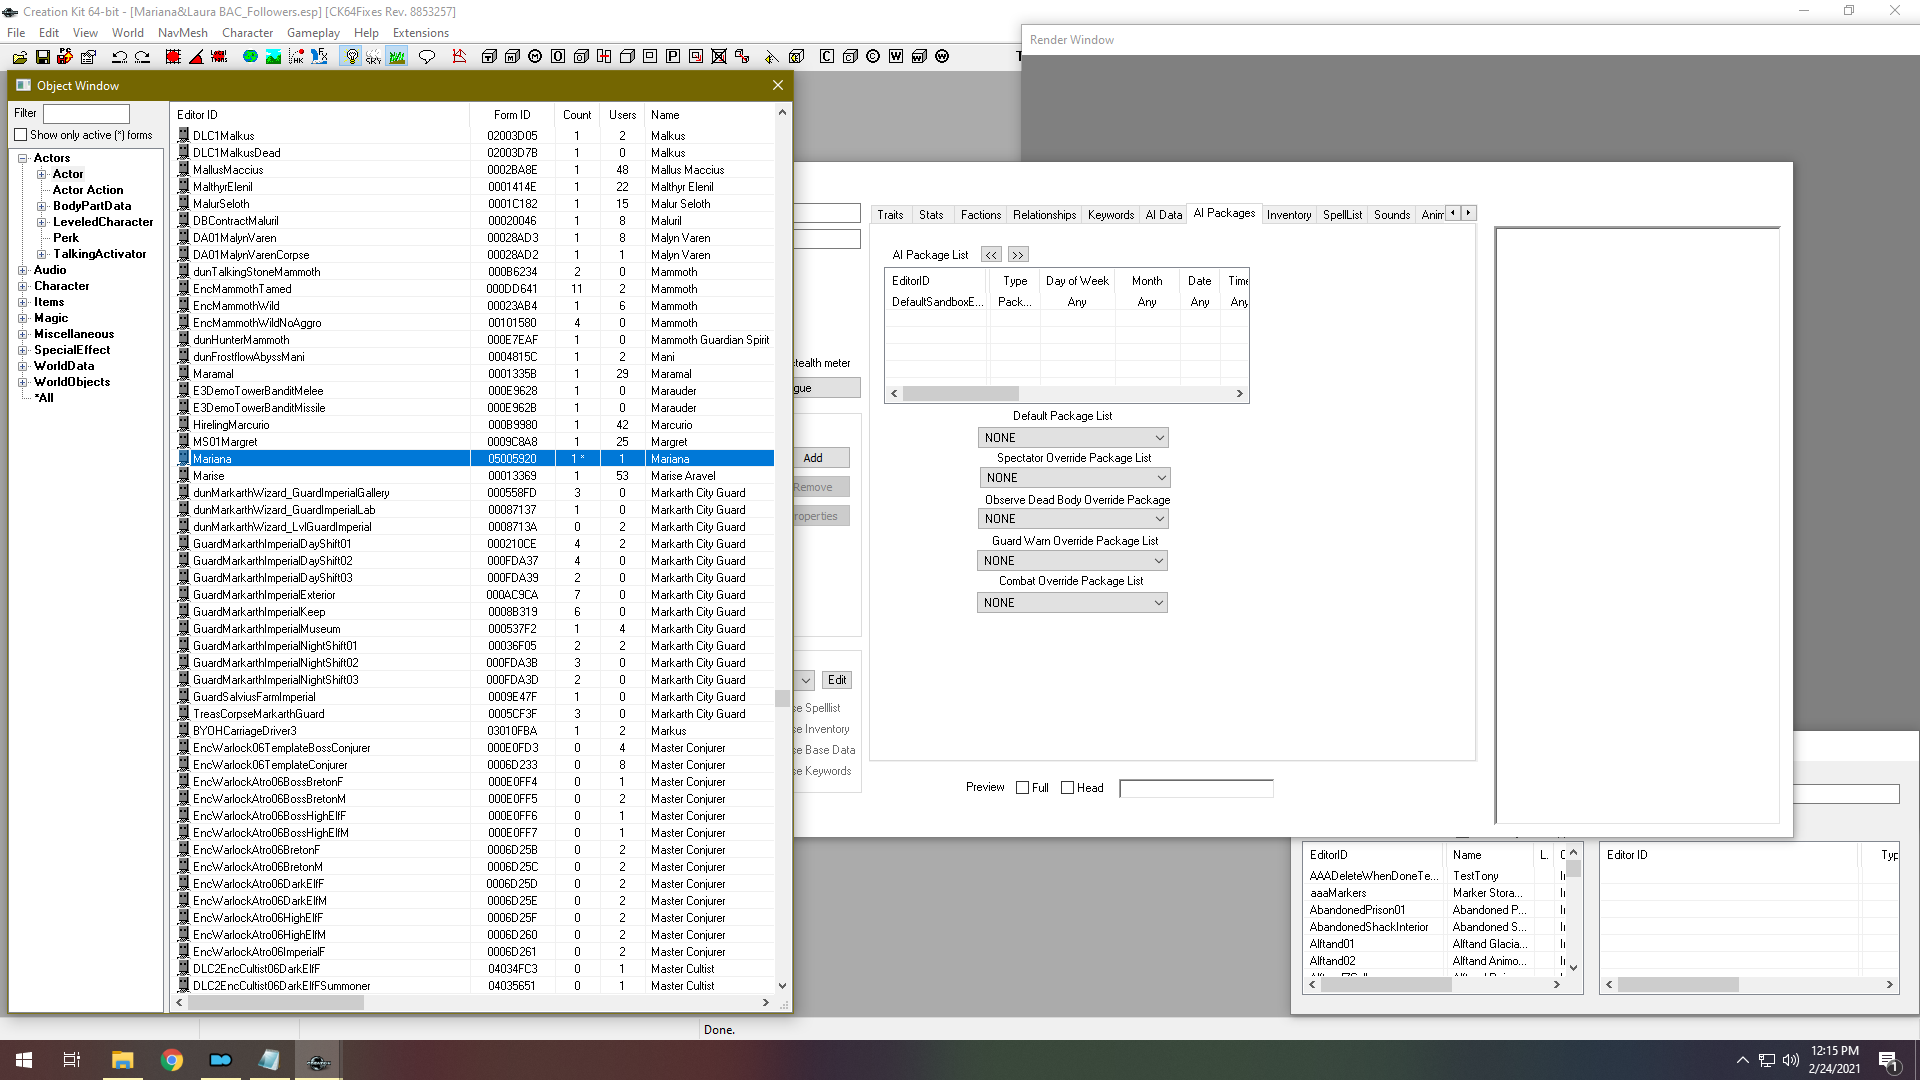Open Observe Dead Body Override Package dropdown

1073,519
